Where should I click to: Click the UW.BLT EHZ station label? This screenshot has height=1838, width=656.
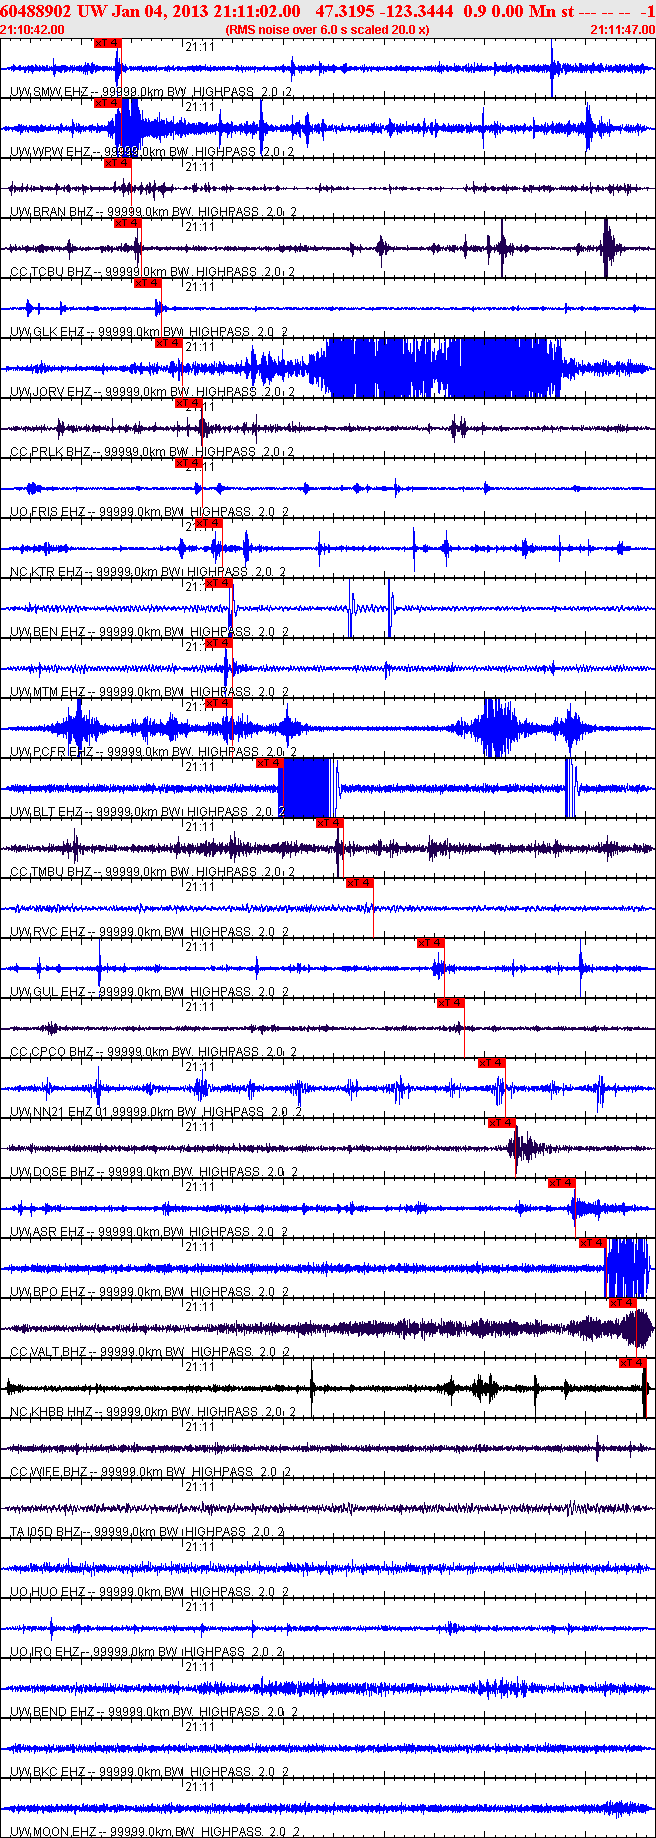click(47, 812)
